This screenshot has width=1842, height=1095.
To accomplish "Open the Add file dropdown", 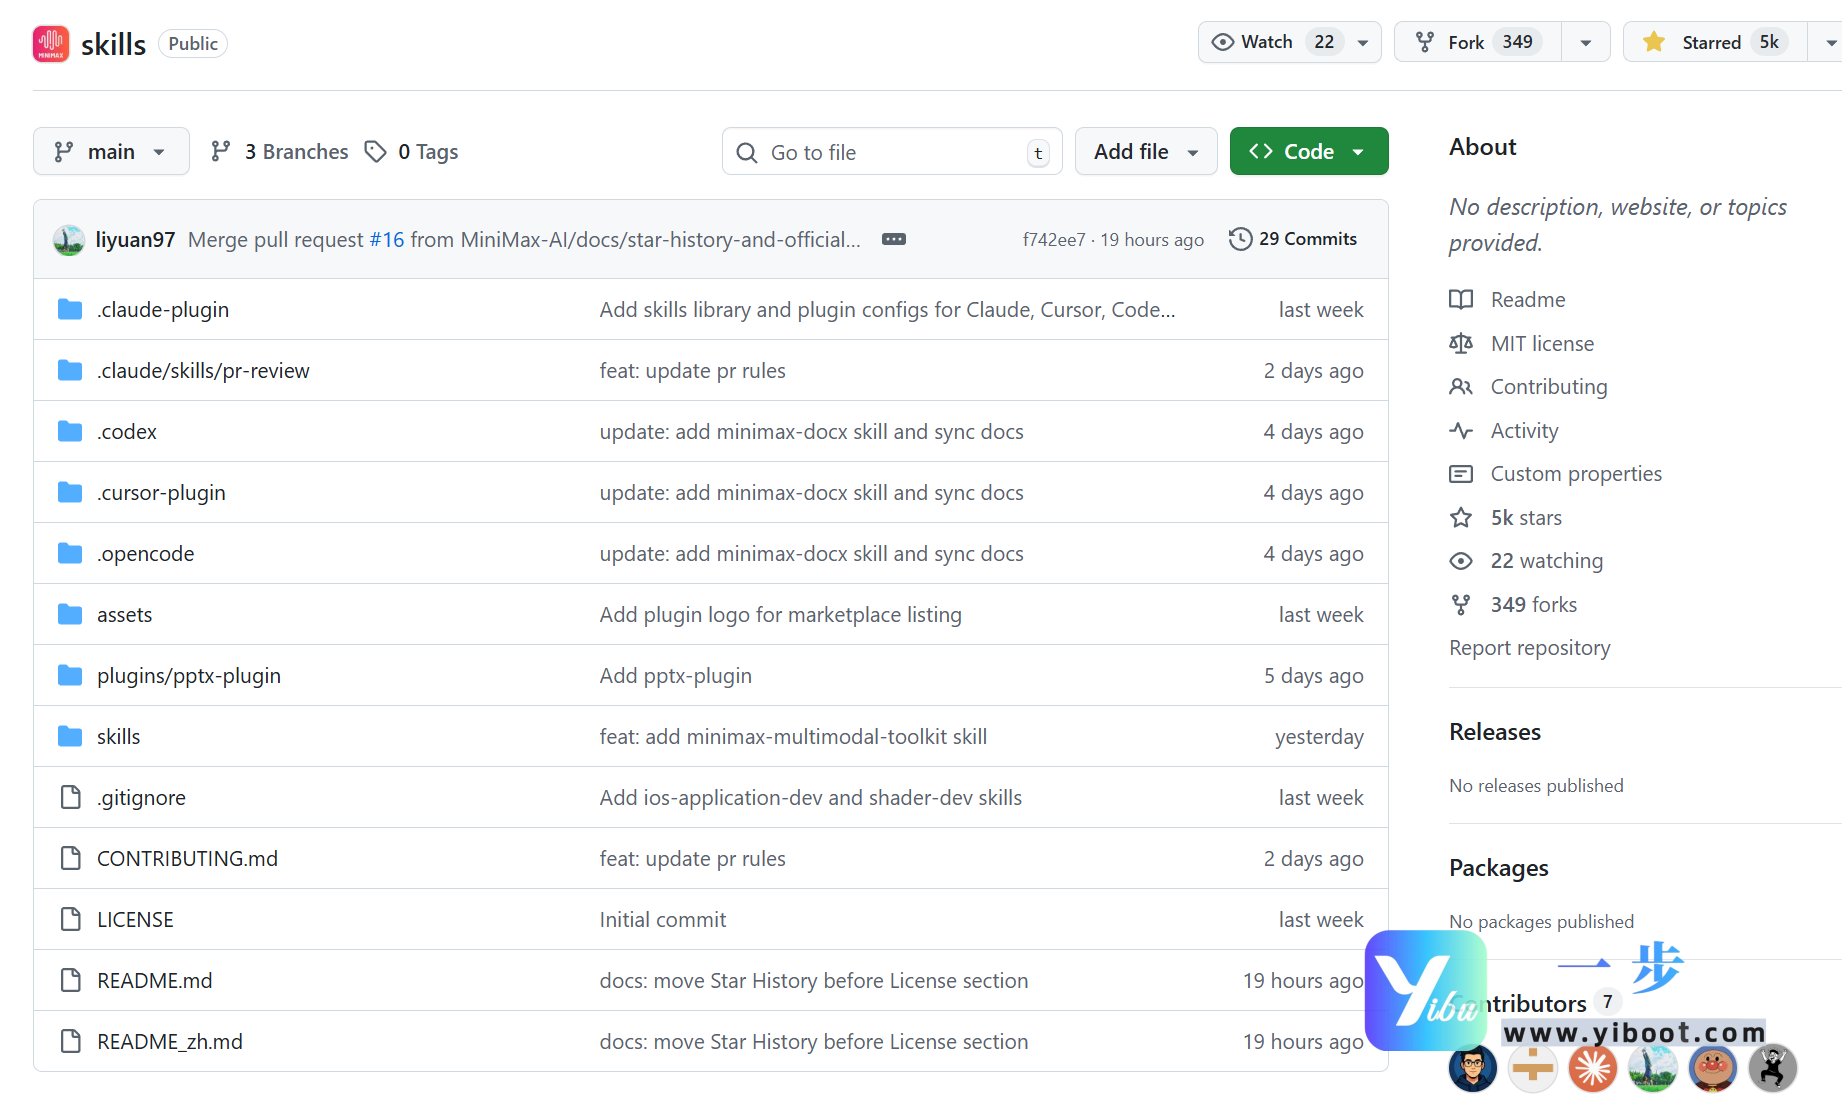I will (1145, 152).
